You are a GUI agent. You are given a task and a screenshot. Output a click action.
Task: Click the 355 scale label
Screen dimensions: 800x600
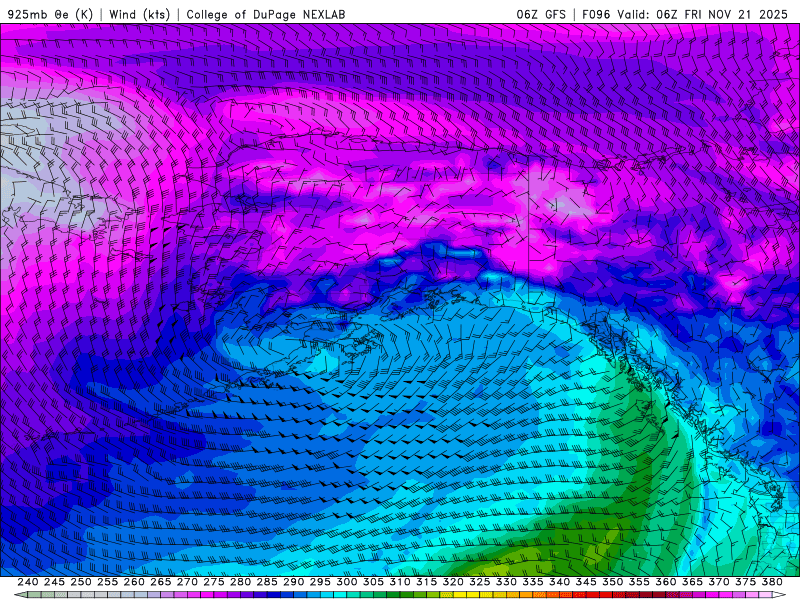[639, 582]
